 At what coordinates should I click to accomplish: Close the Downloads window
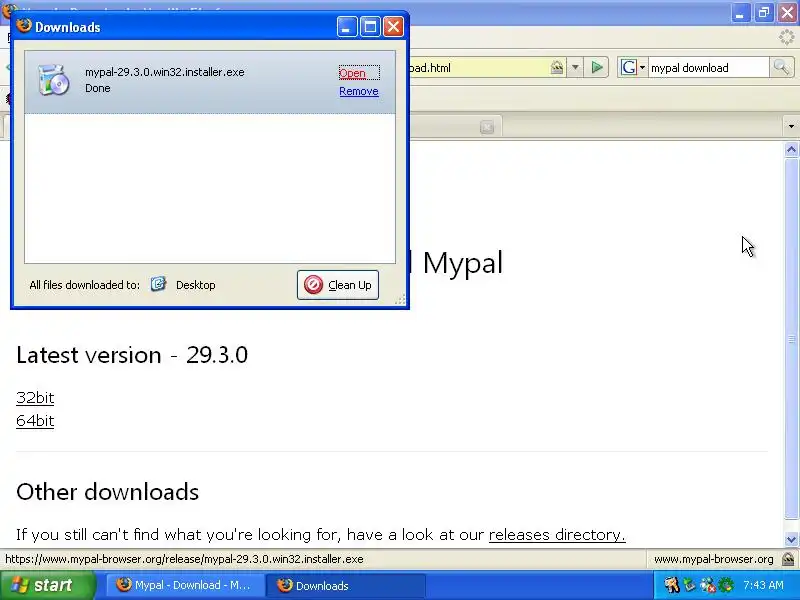coord(393,27)
